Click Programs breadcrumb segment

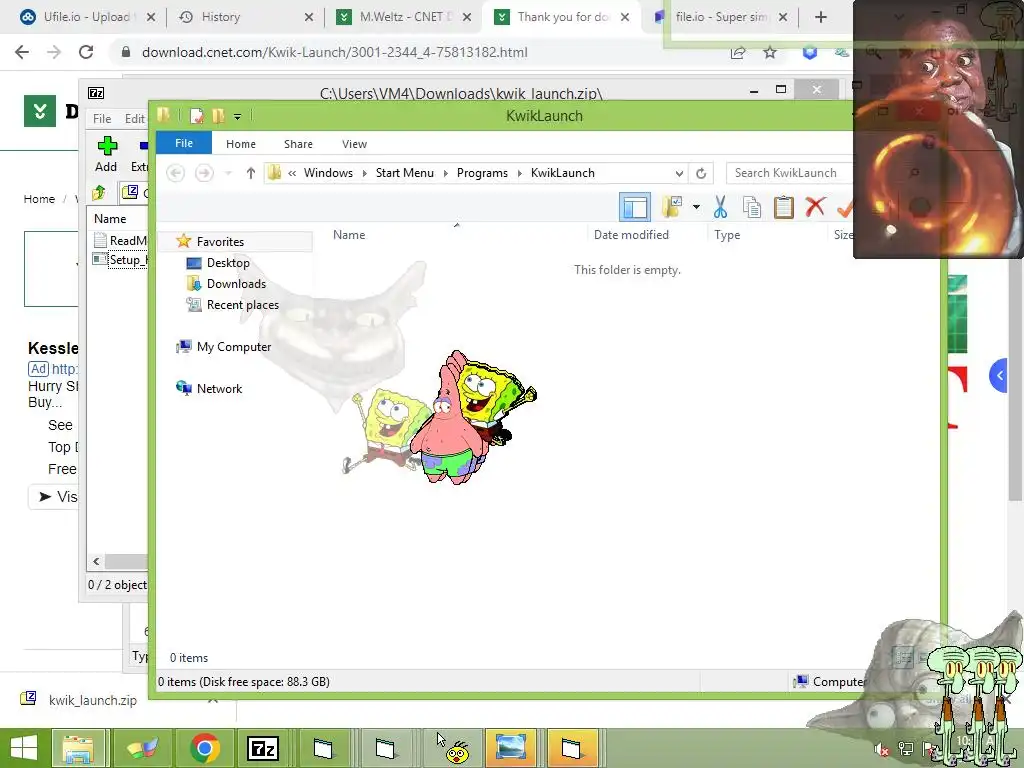pyautogui.click(x=482, y=173)
